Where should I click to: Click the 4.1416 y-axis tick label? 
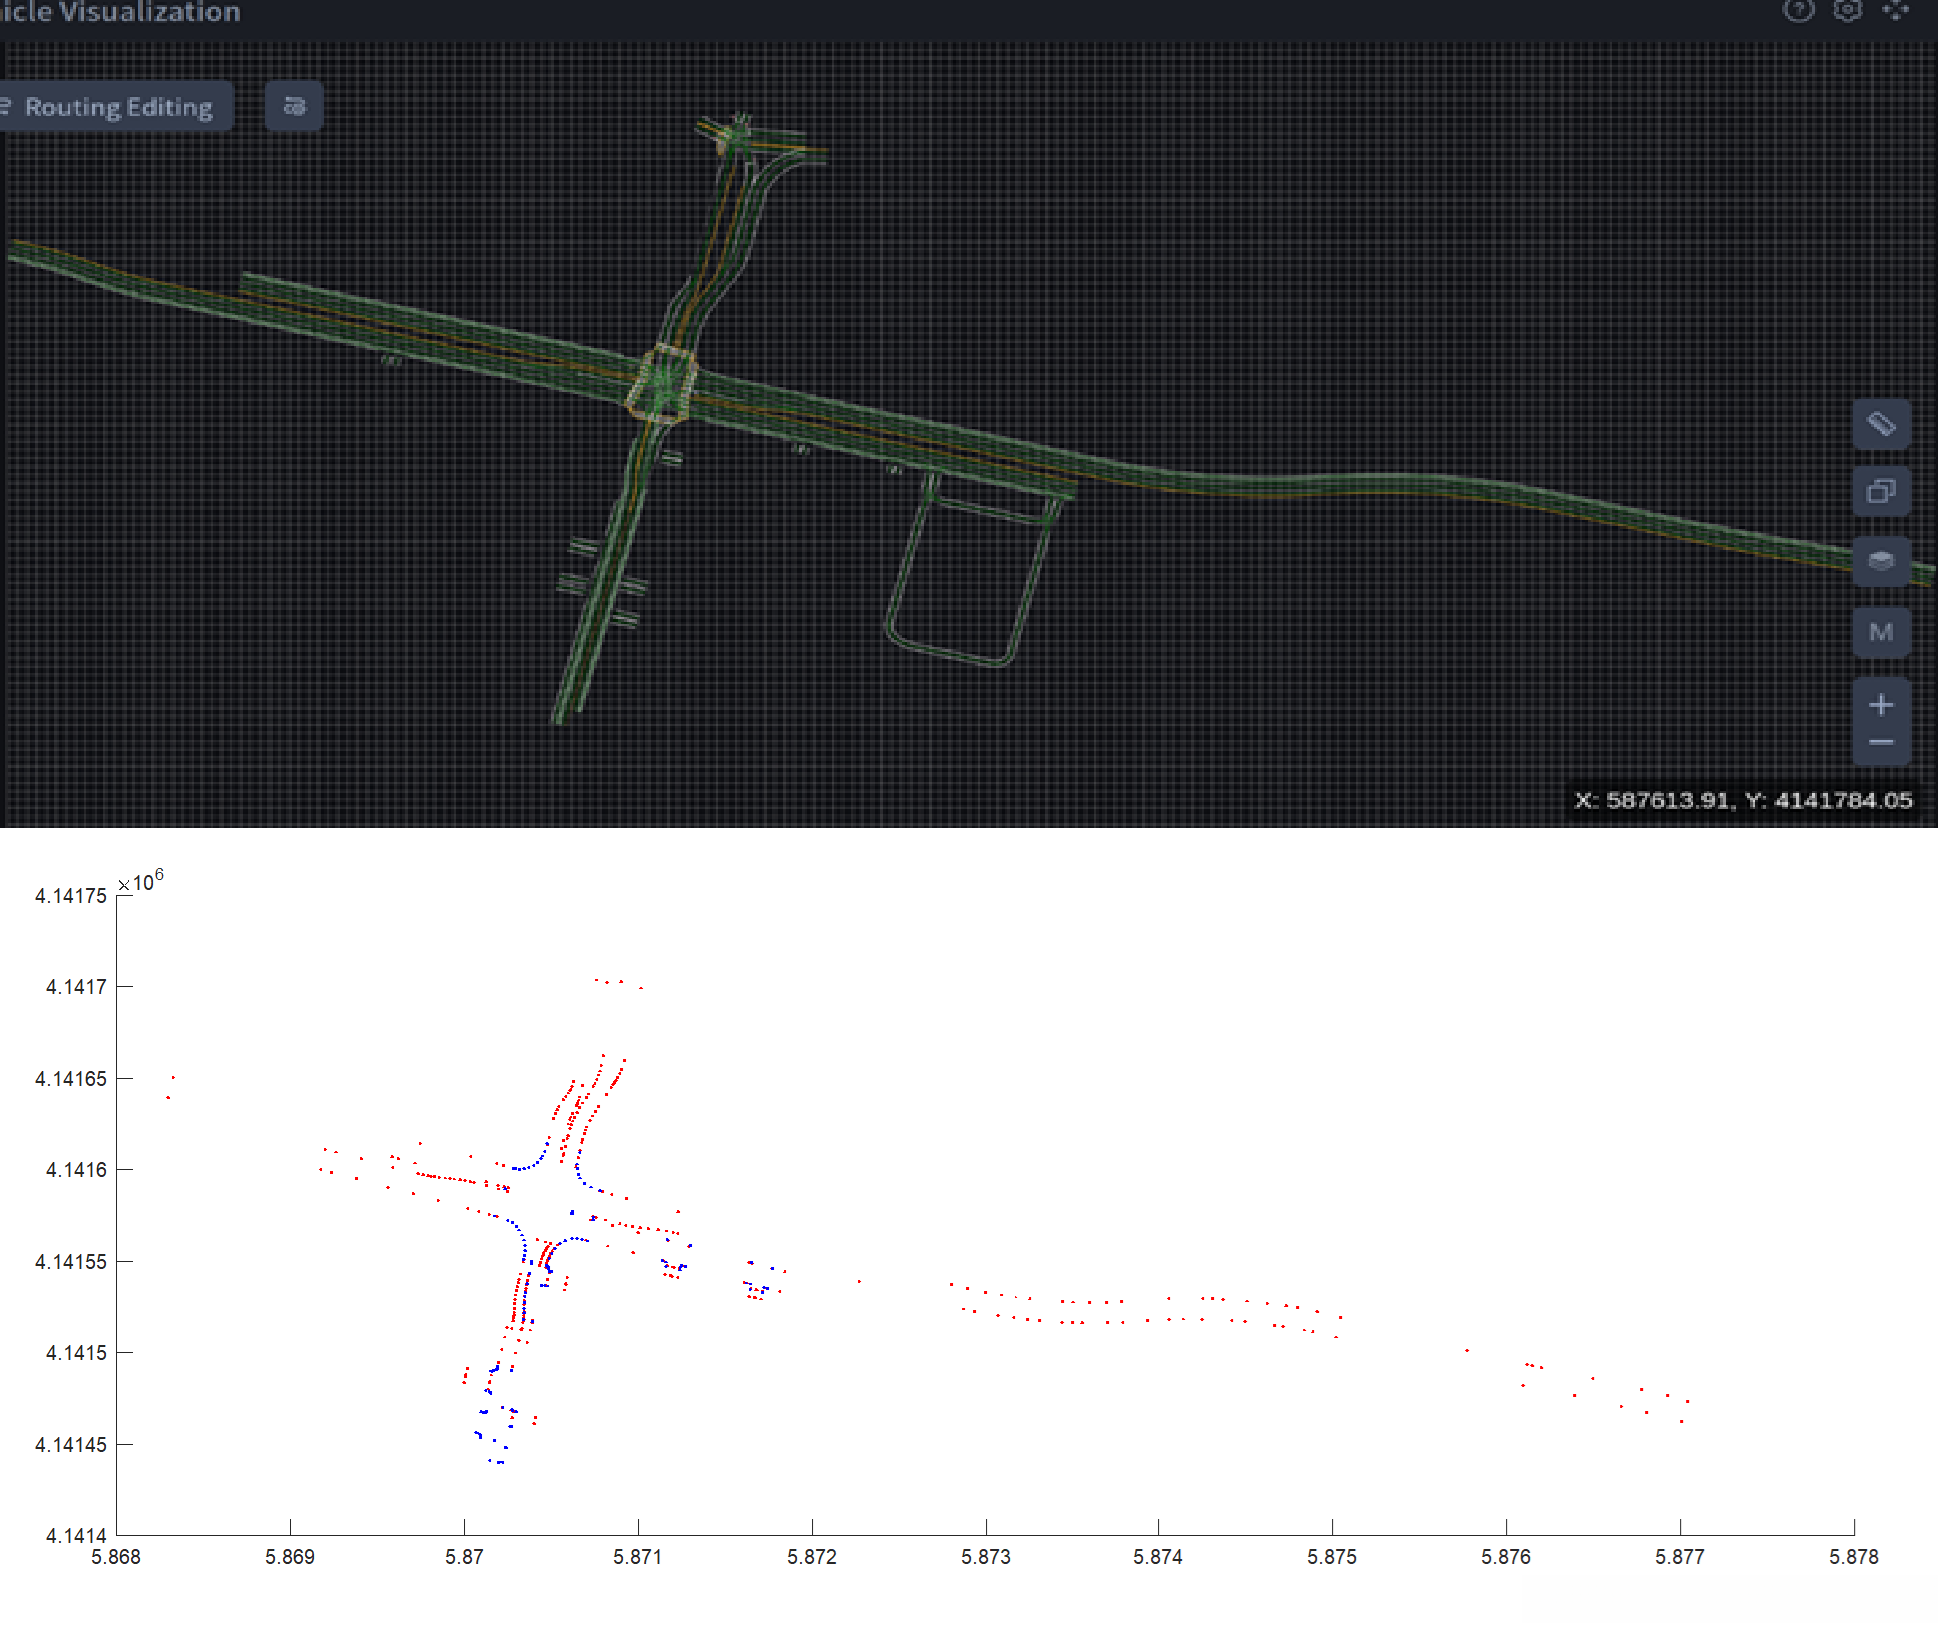coord(76,1170)
